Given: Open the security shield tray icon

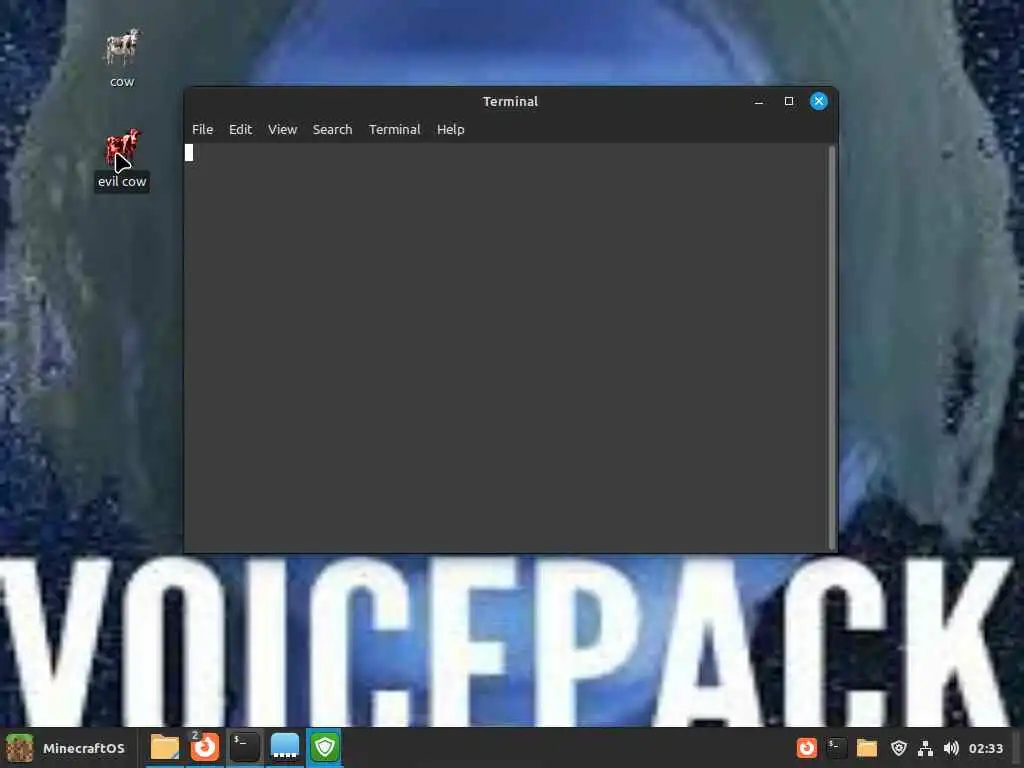Looking at the screenshot, I should point(899,748).
